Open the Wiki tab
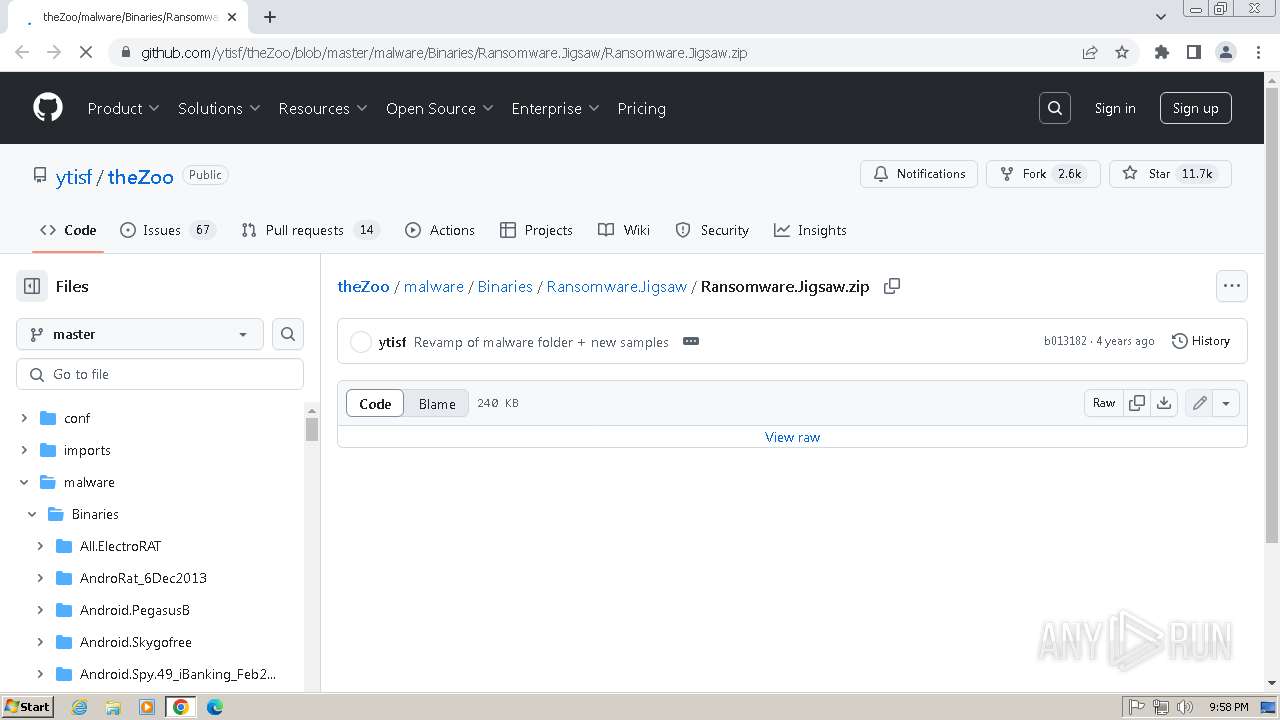Image resolution: width=1280 pixels, height=720 pixels. (x=624, y=230)
